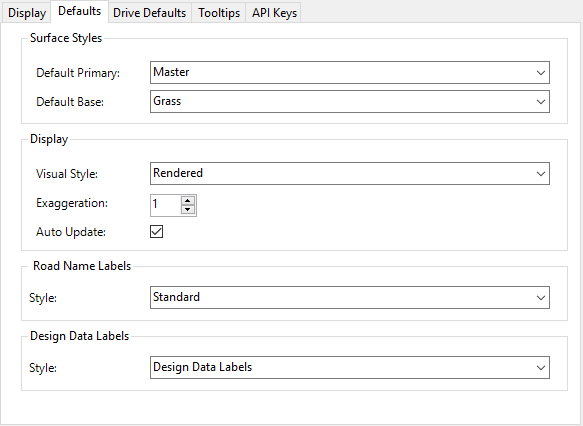Expand the Visual Style dropdown arrow
Screen dimensions: 583x426
tap(541, 174)
